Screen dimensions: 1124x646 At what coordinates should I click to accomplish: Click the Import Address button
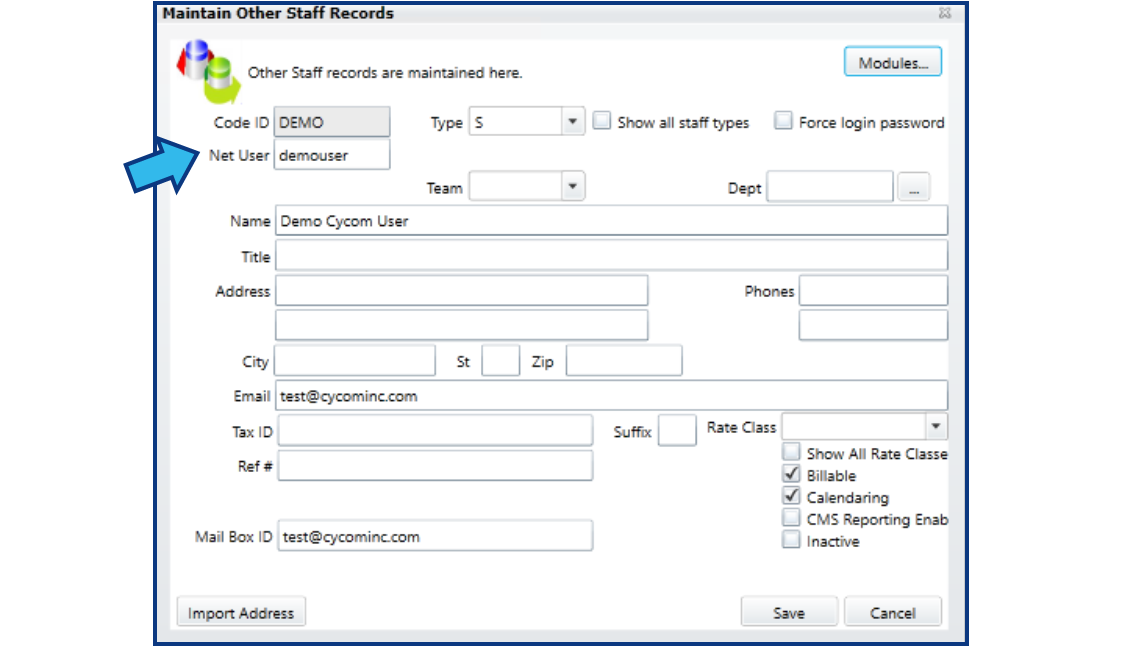[241, 612]
